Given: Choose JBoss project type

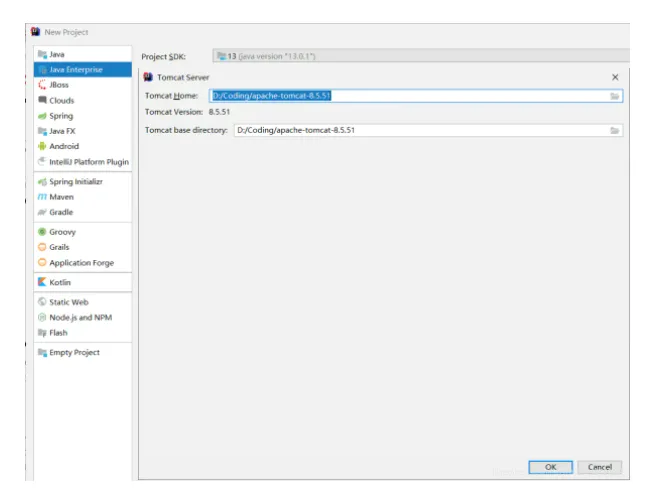Looking at the screenshot, I should click(83, 85).
